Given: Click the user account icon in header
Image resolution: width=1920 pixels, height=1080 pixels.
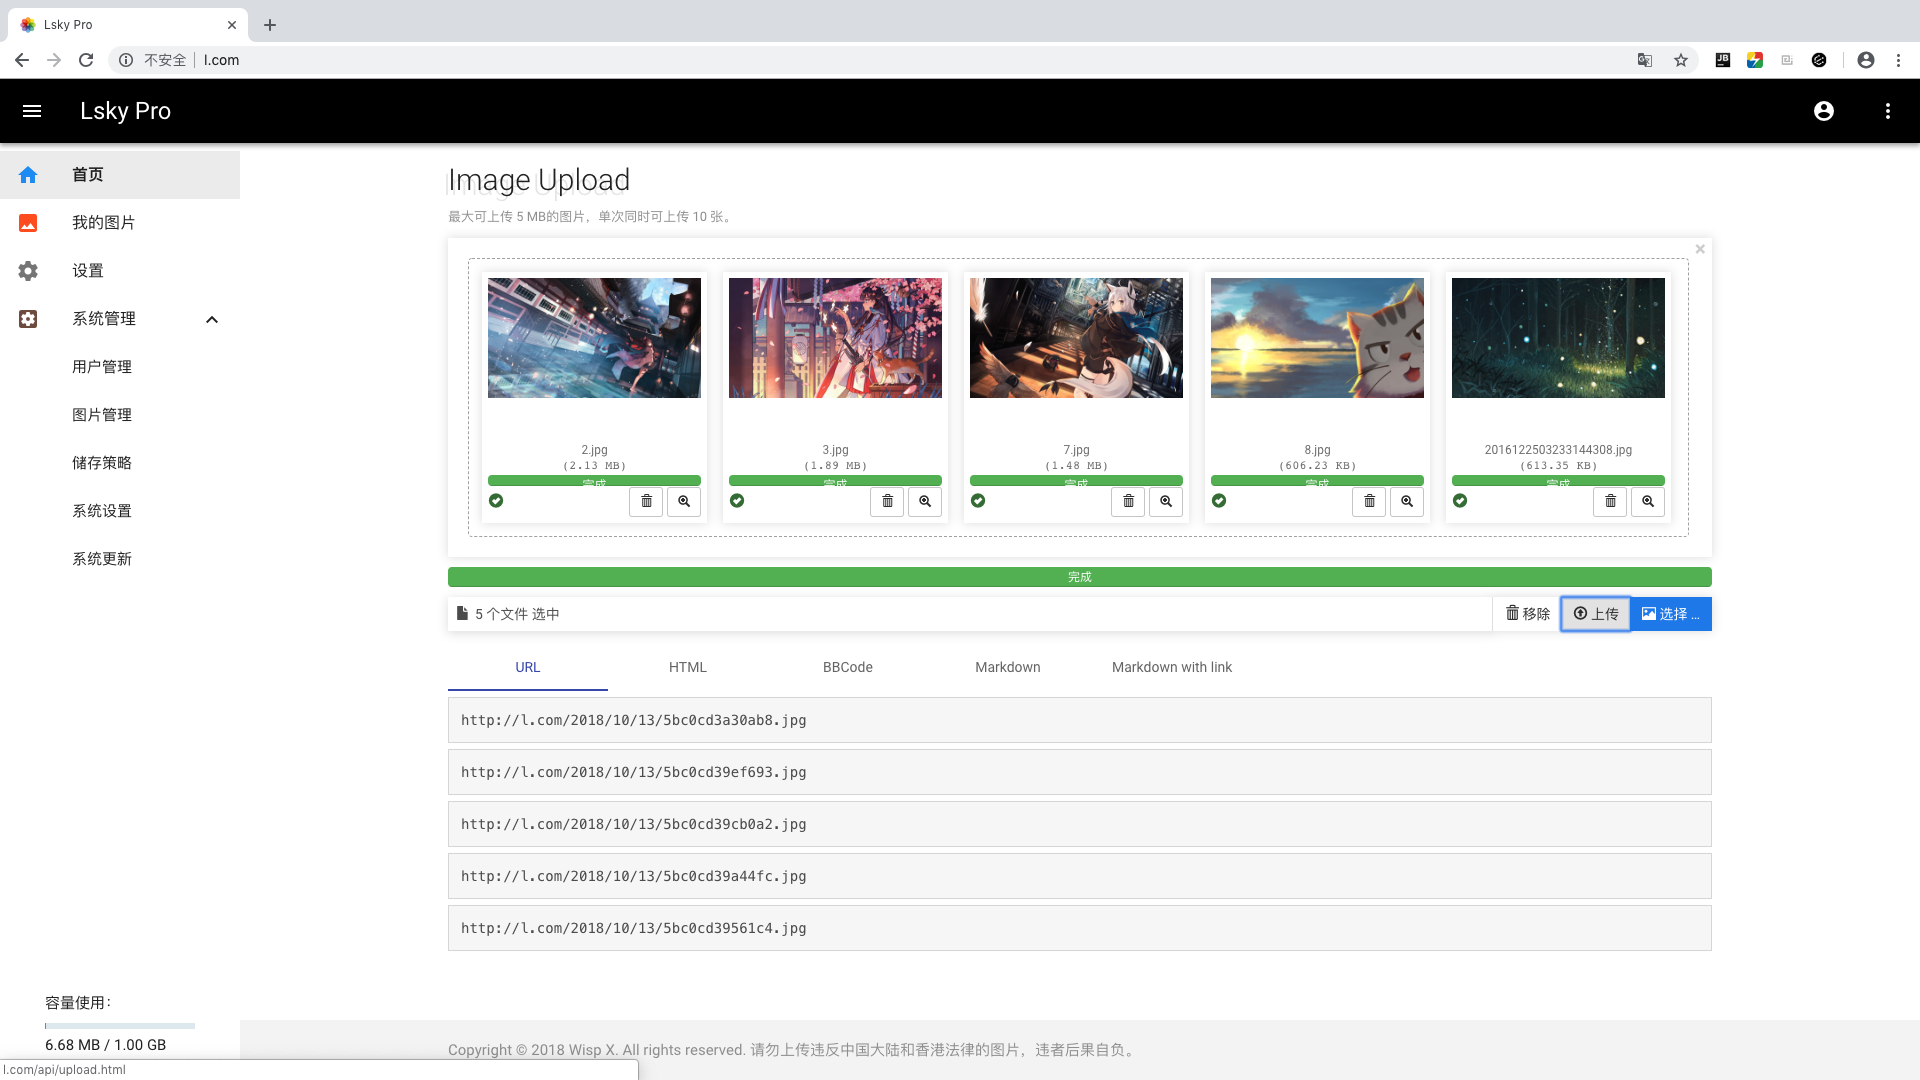Looking at the screenshot, I should click(1823, 111).
